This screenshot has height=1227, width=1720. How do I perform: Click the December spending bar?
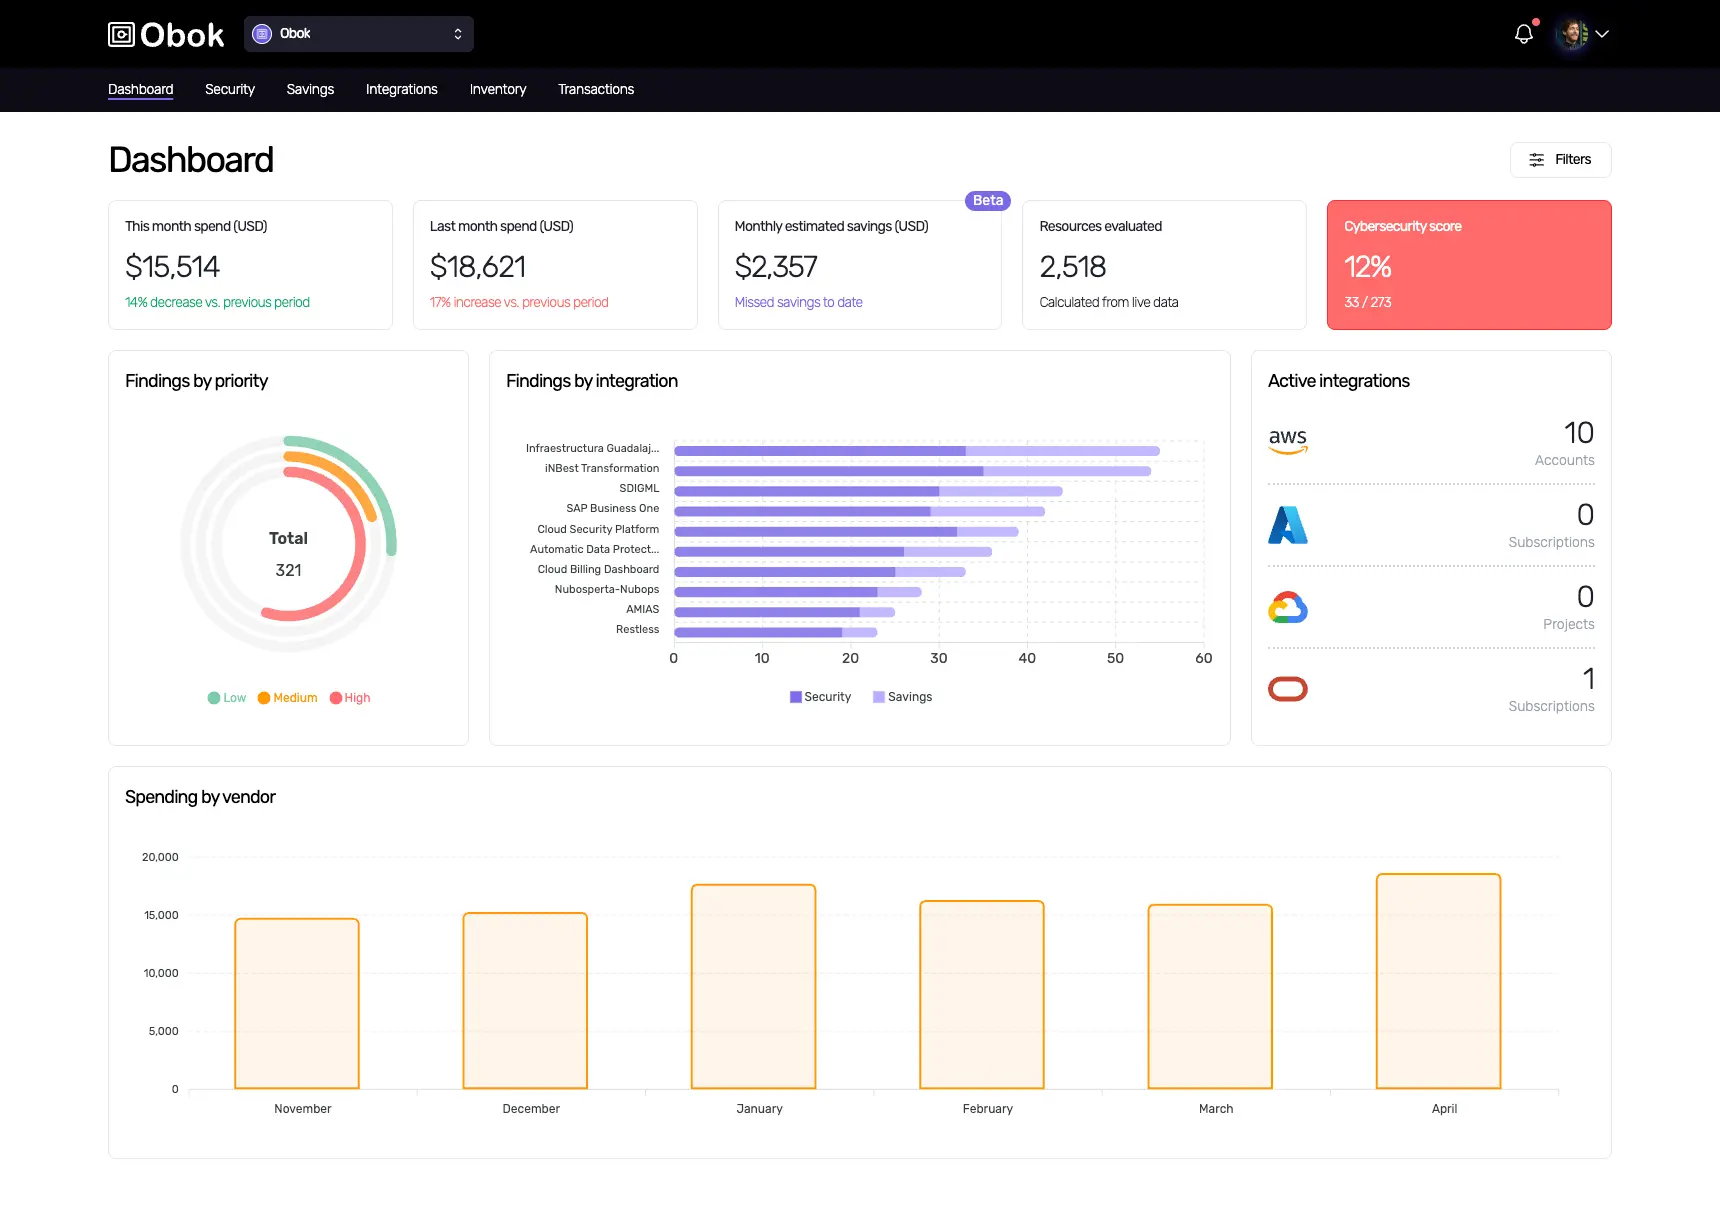525,1000
